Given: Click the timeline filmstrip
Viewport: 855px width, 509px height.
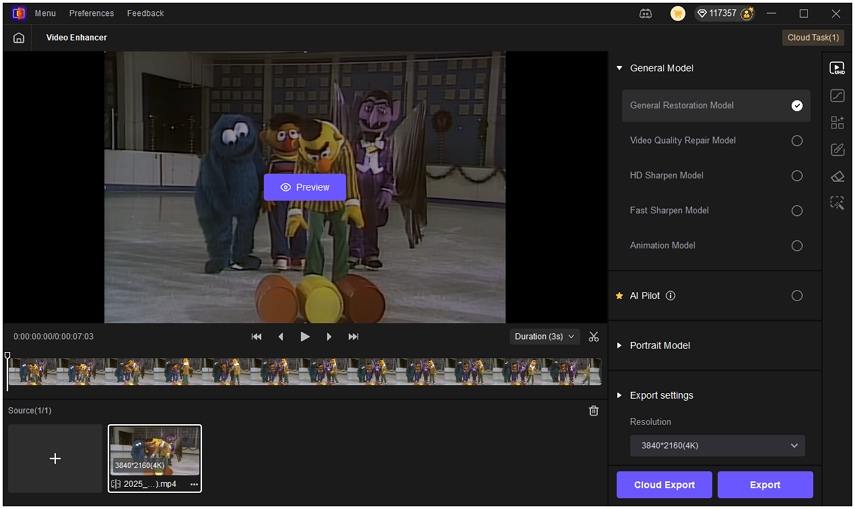Looking at the screenshot, I should point(305,372).
